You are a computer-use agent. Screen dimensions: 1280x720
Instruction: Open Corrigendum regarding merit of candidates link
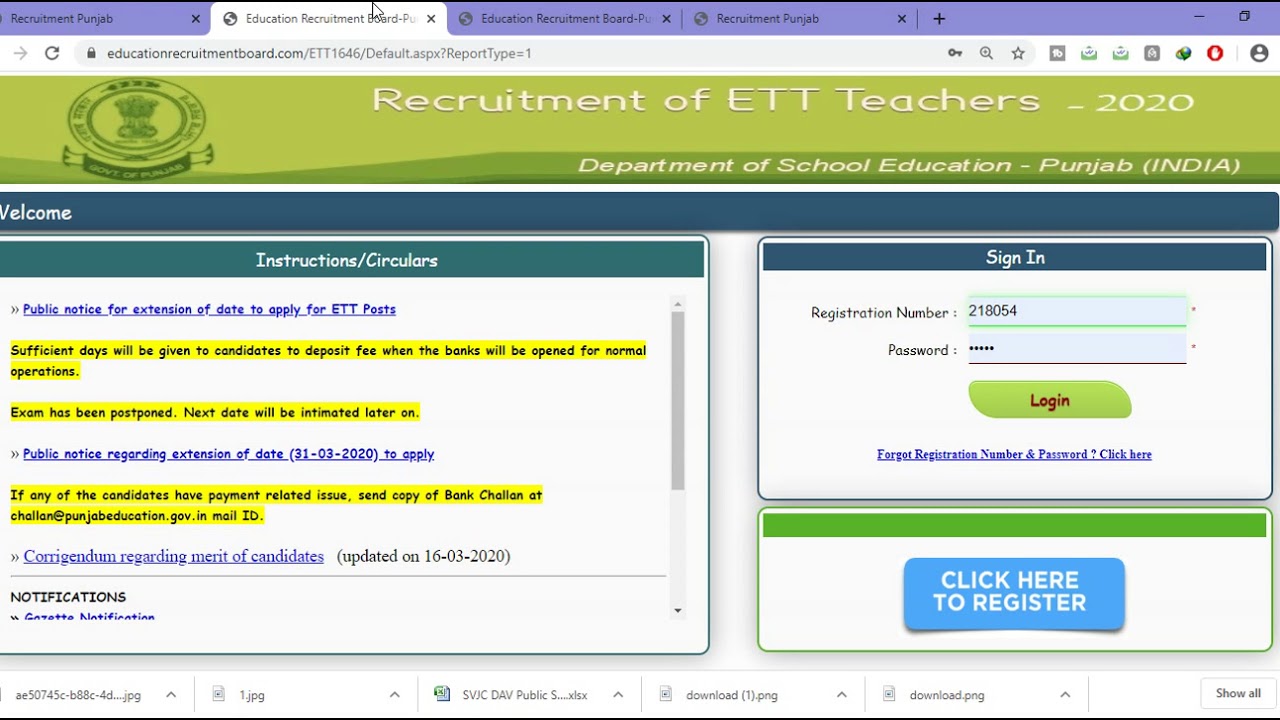[x=173, y=556]
